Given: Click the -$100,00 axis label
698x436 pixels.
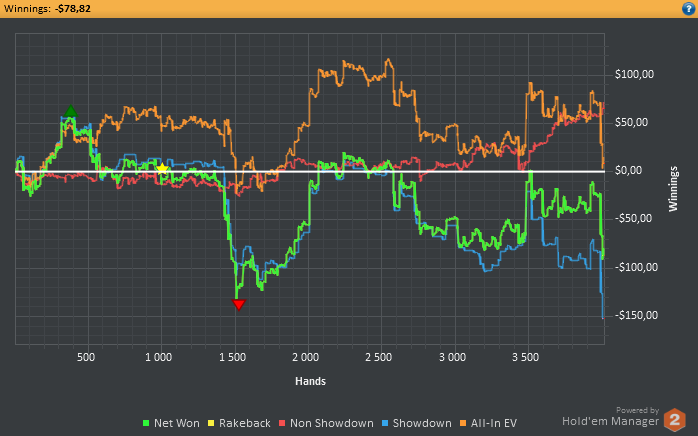Looking at the screenshot, I should pyautogui.click(x=636, y=267).
